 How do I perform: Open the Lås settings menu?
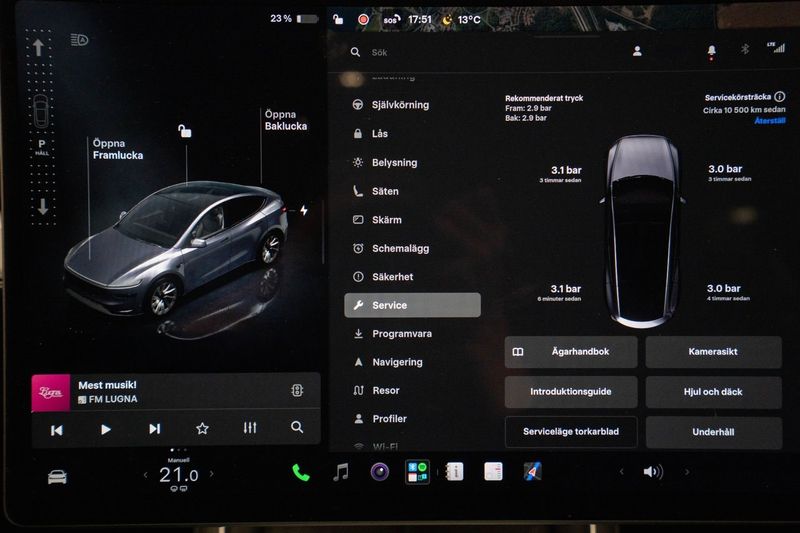click(370, 134)
